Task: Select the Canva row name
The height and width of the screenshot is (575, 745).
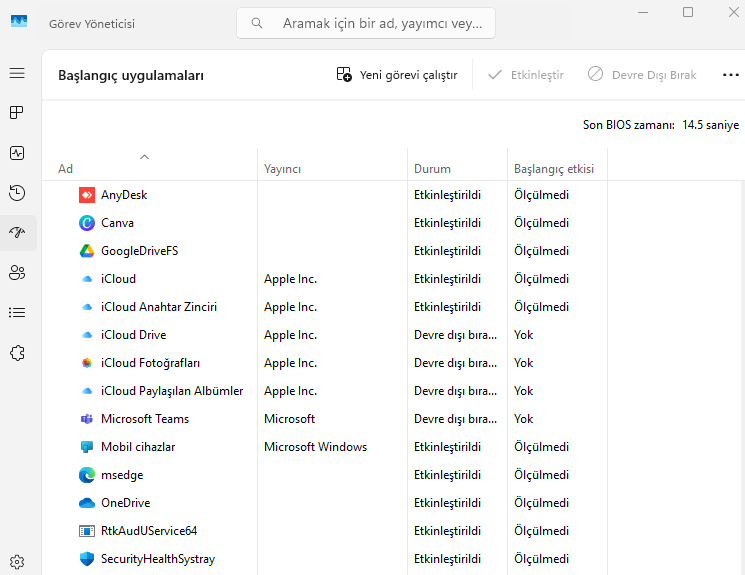Action: tap(117, 223)
